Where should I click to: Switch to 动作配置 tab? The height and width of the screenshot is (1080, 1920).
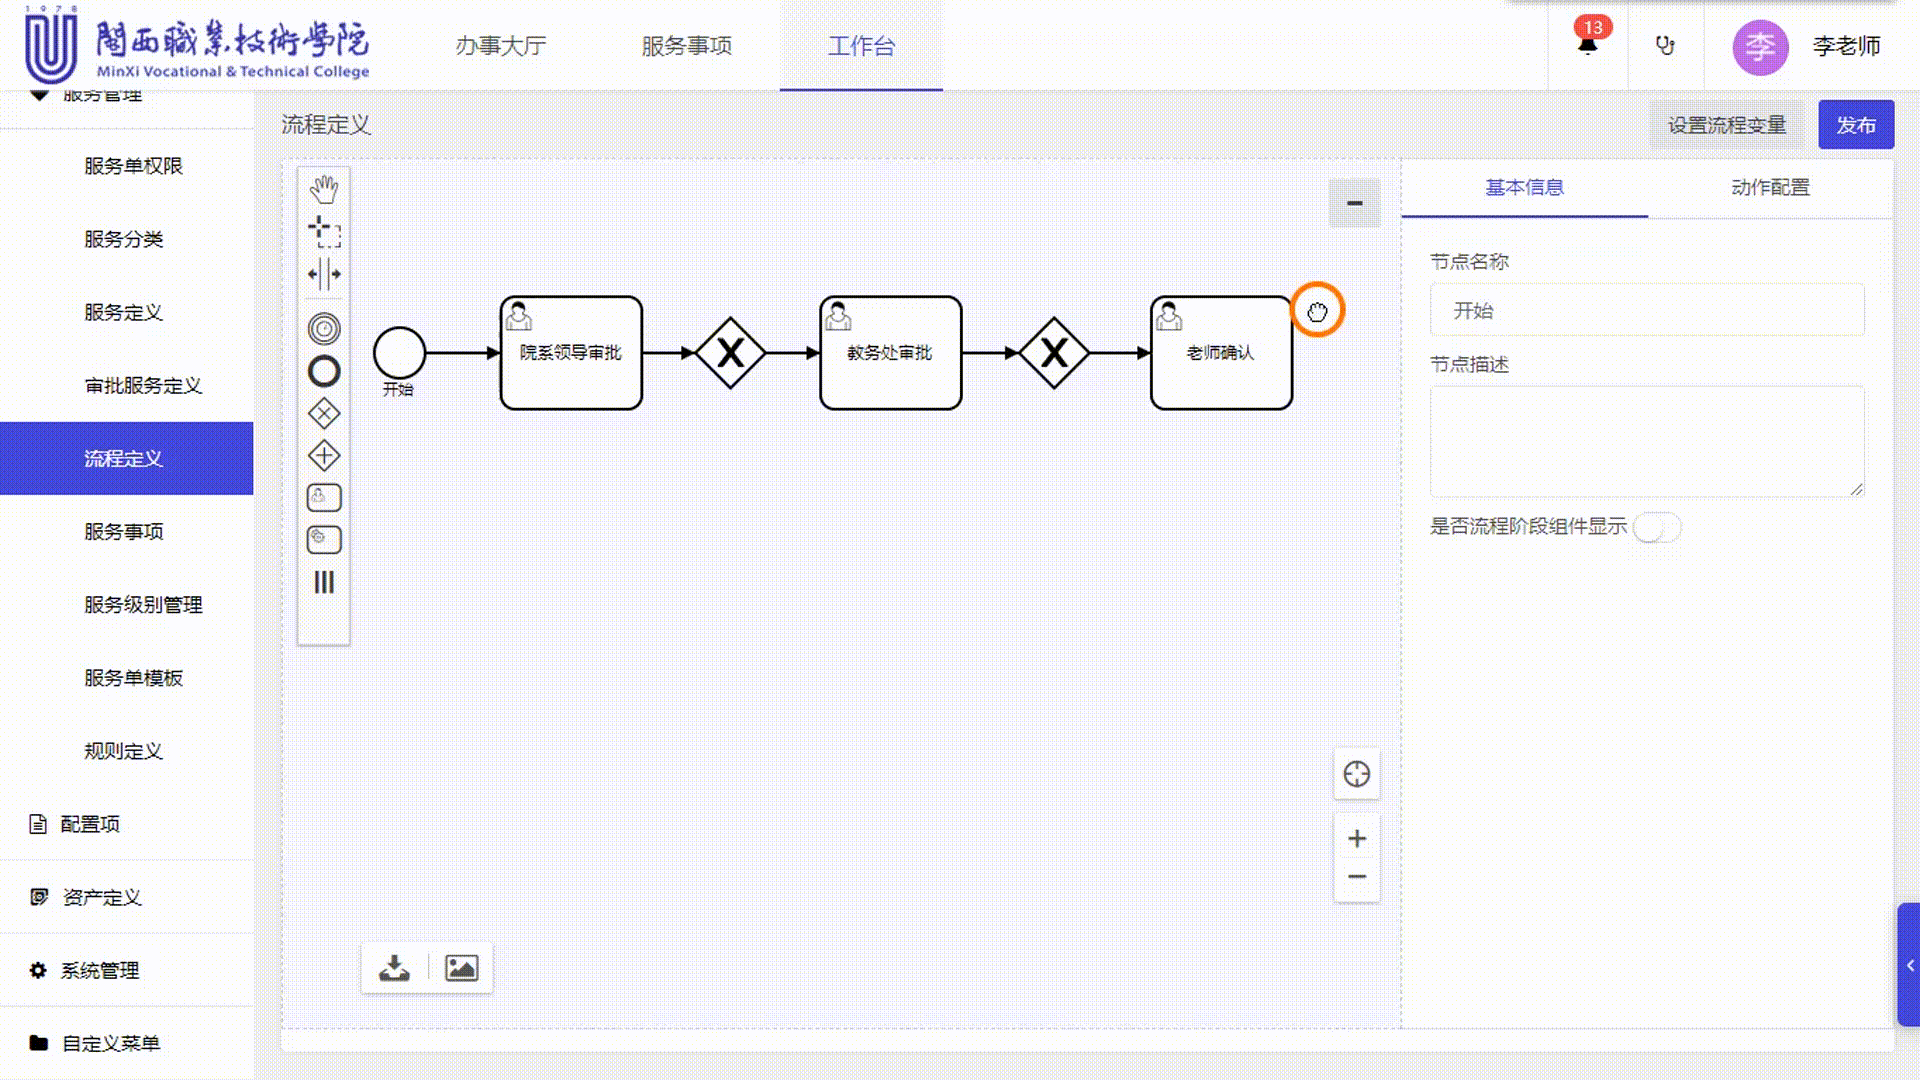(x=1770, y=187)
